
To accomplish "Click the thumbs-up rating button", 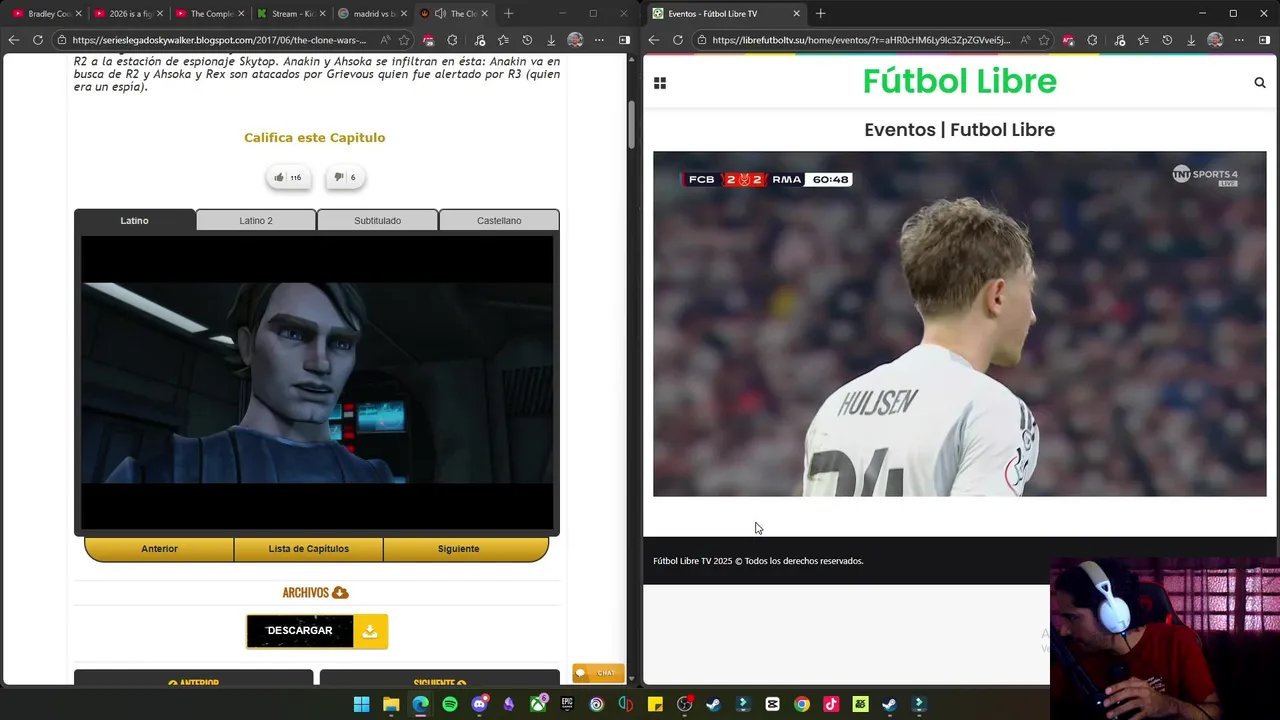I will point(288,177).
